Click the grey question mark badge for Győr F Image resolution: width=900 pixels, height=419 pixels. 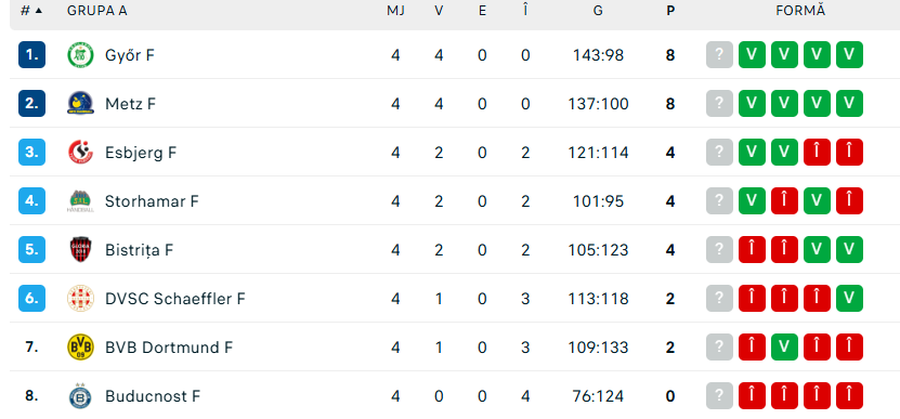[x=719, y=55]
